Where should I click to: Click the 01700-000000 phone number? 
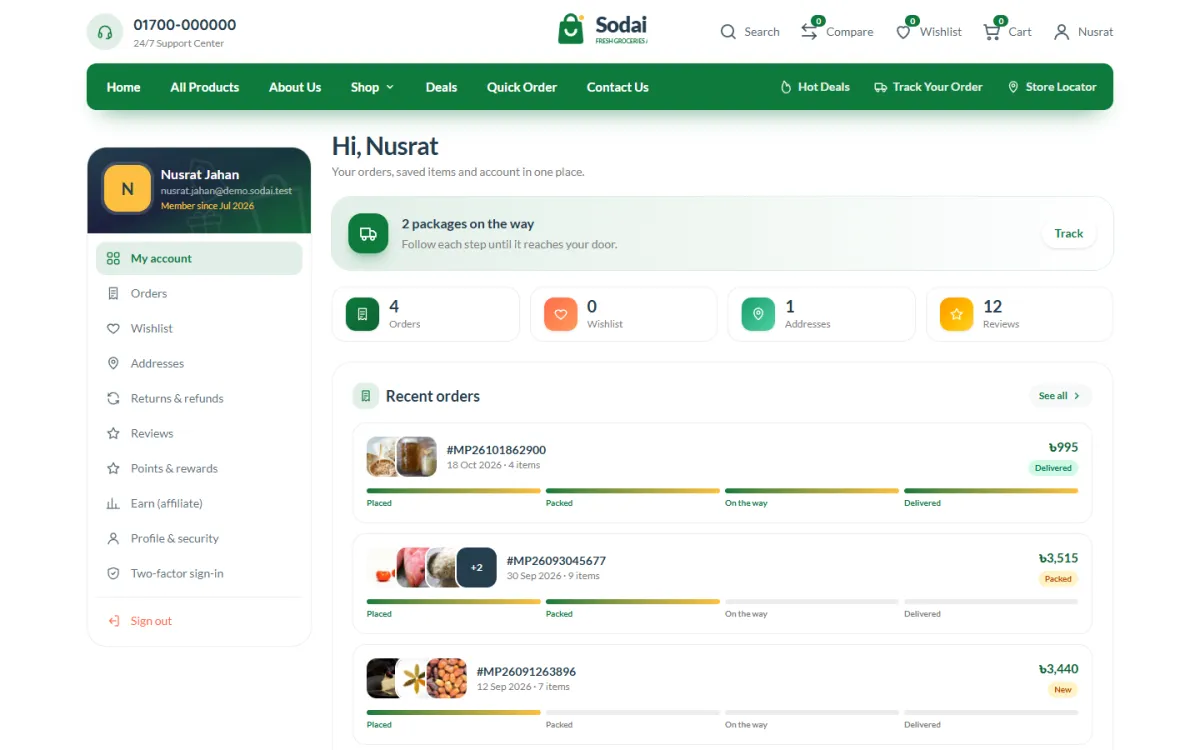185,24
